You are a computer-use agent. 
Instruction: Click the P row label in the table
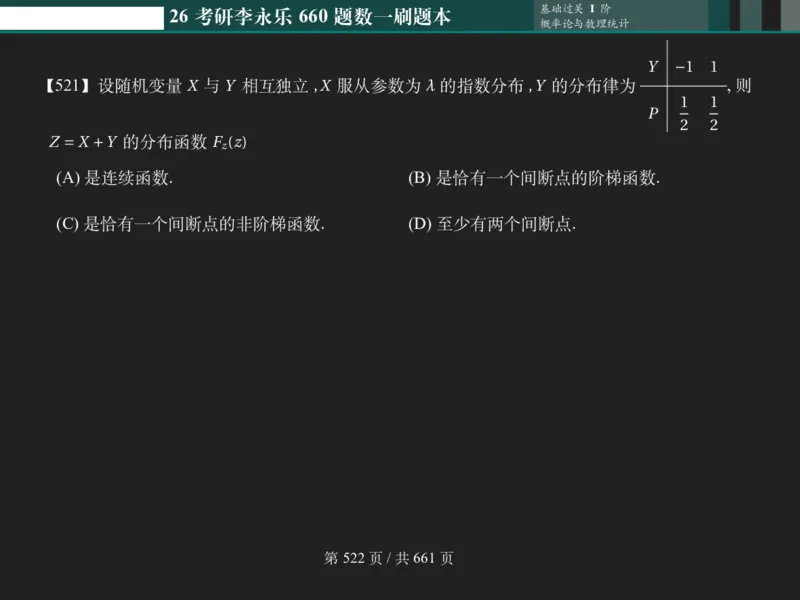coord(655,111)
